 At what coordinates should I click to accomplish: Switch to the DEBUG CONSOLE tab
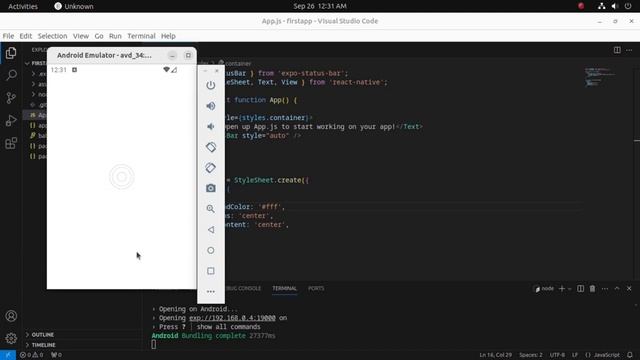pos(243,288)
